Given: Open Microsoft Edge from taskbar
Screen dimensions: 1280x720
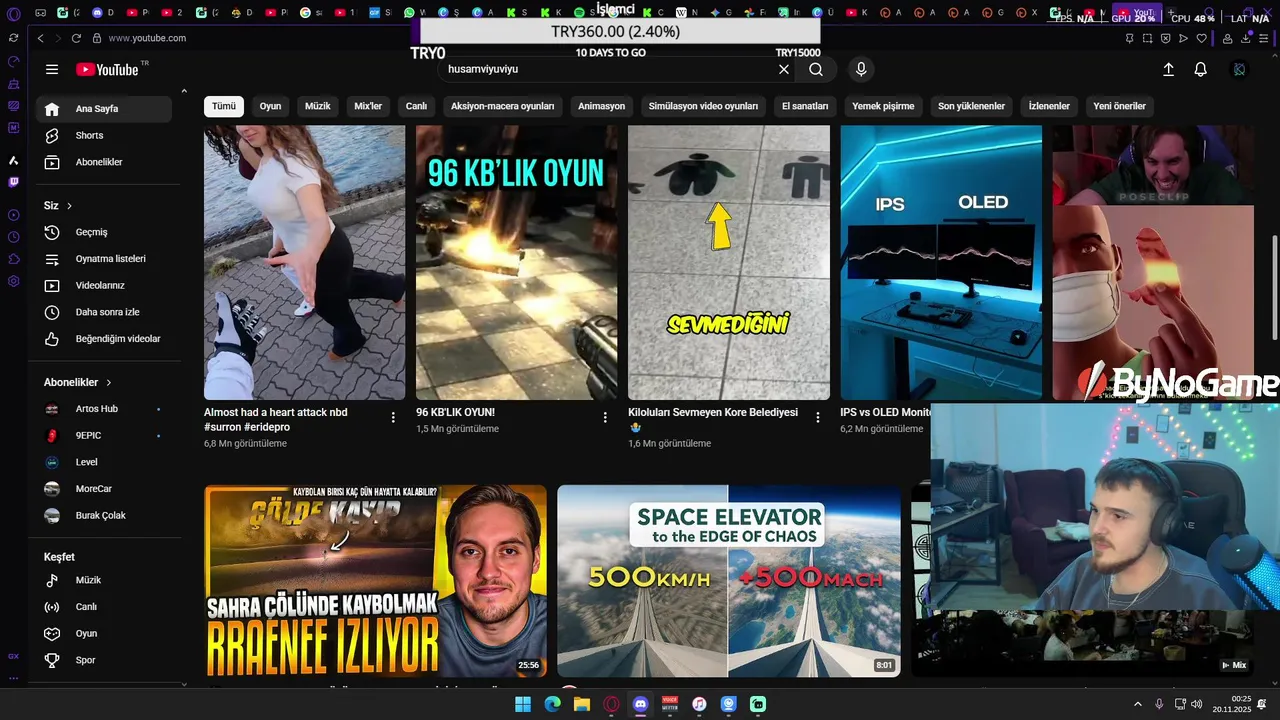Looking at the screenshot, I should (552, 704).
